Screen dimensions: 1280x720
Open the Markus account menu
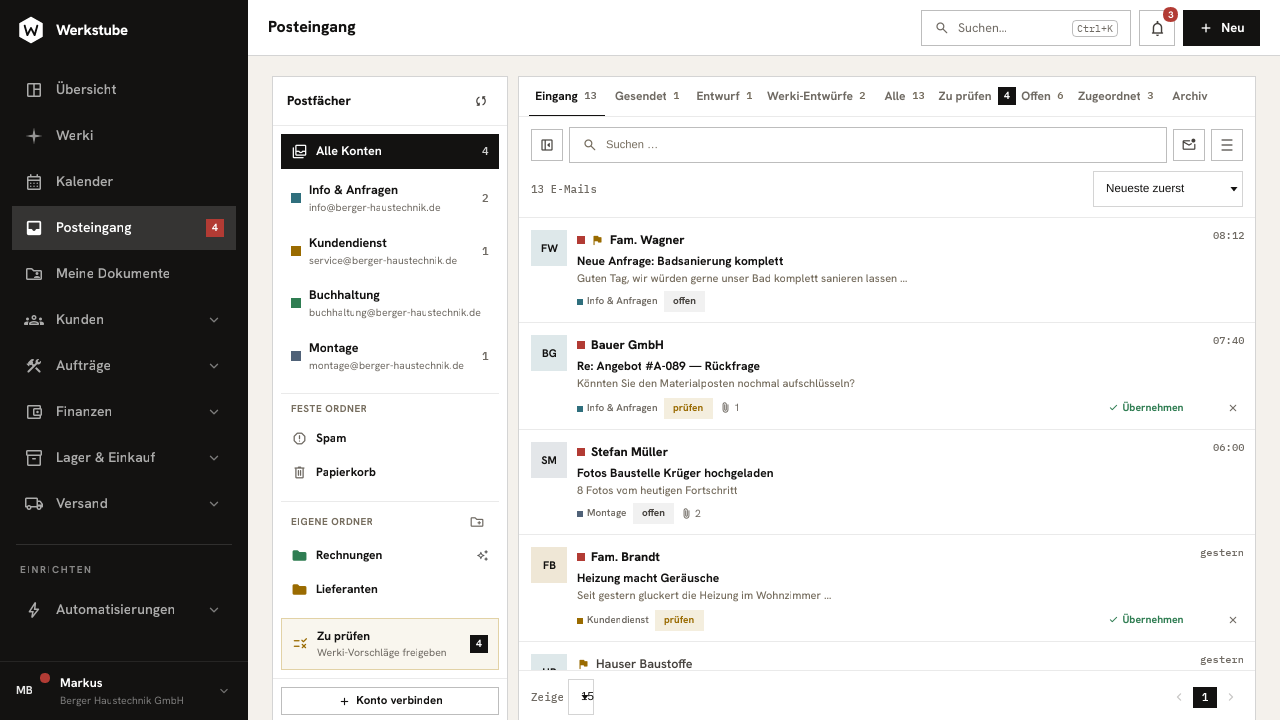click(x=124, y=690)
